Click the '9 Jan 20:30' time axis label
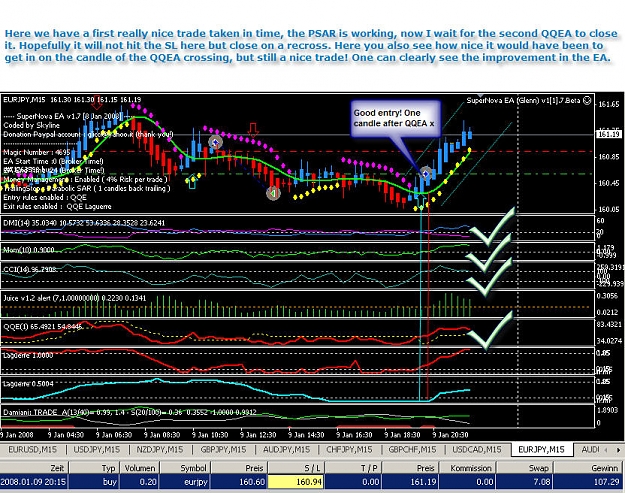This screenshot has width=625, height=493. tap(450, 435)
